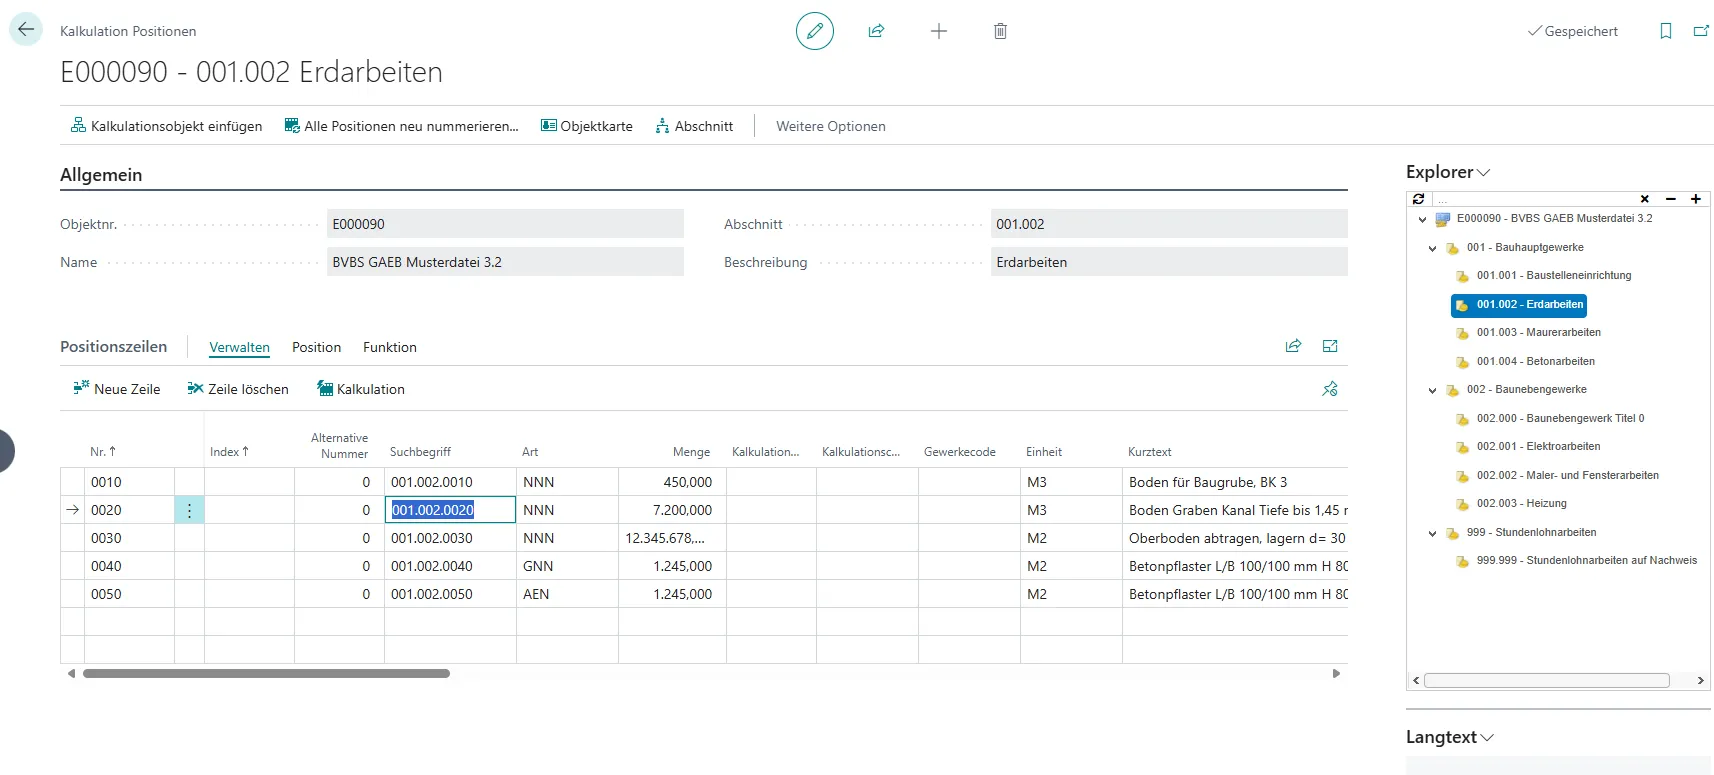Click Zeile löschen button

pos(238,389)
